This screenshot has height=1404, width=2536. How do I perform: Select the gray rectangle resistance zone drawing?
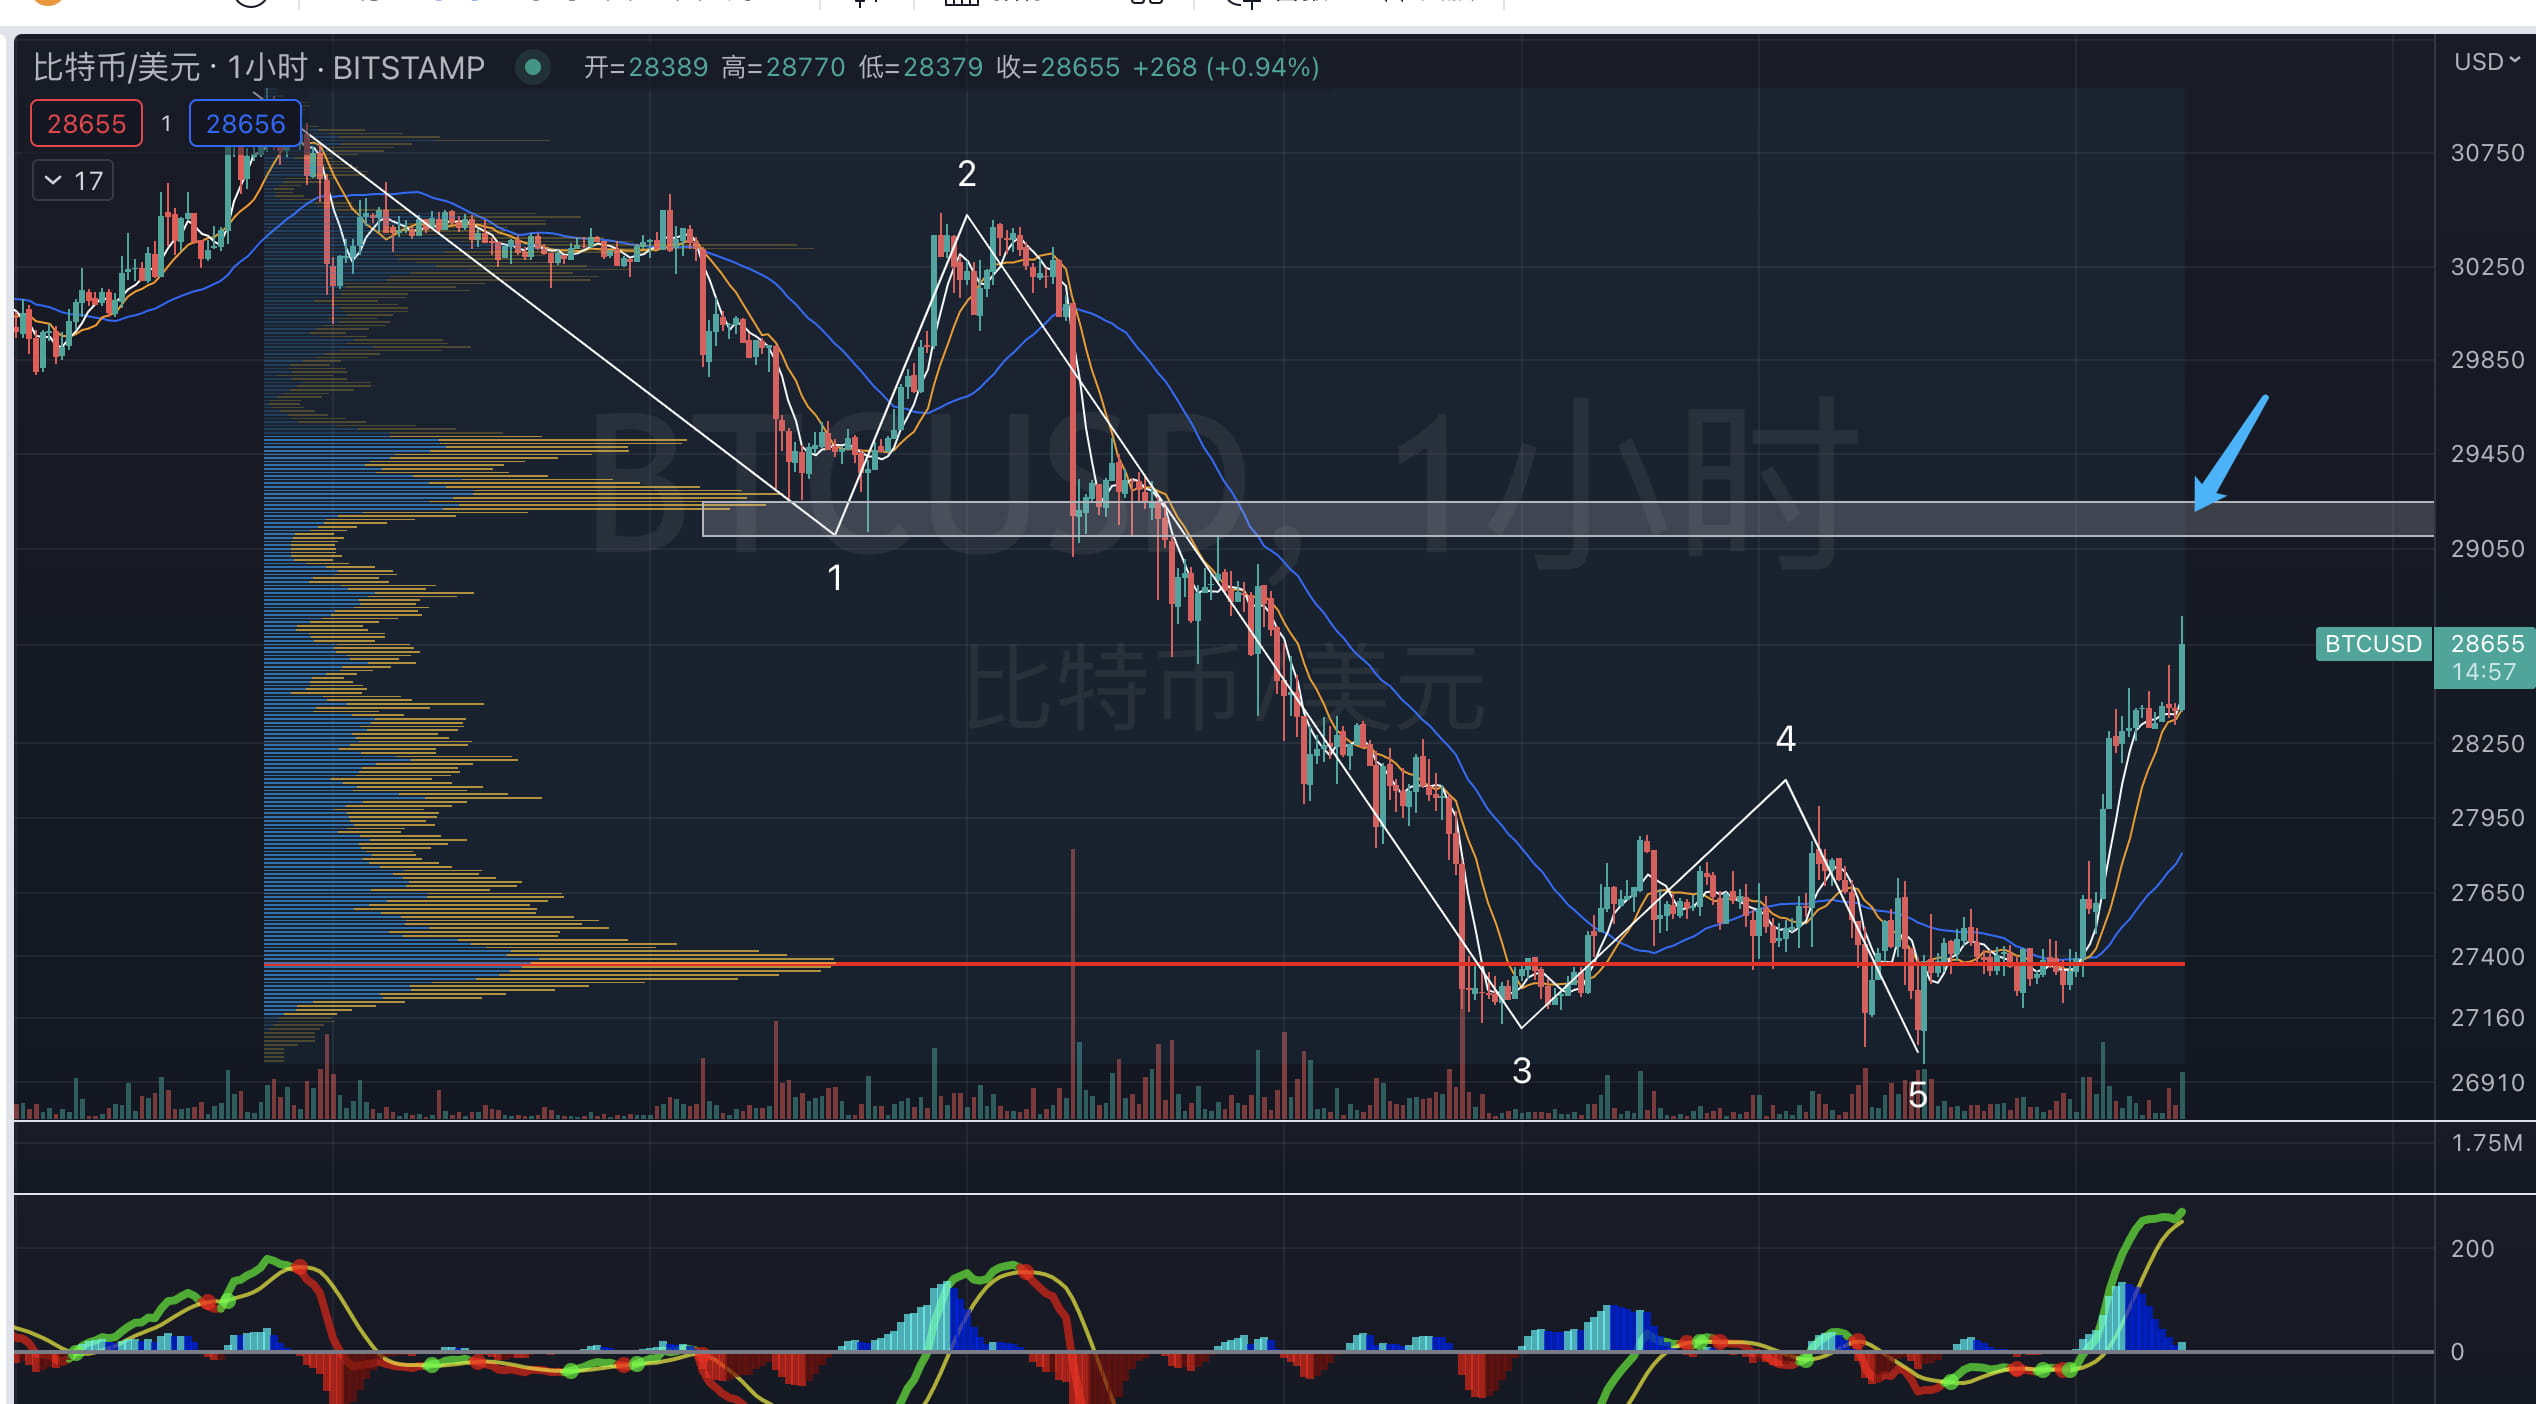coord(1567,519)
